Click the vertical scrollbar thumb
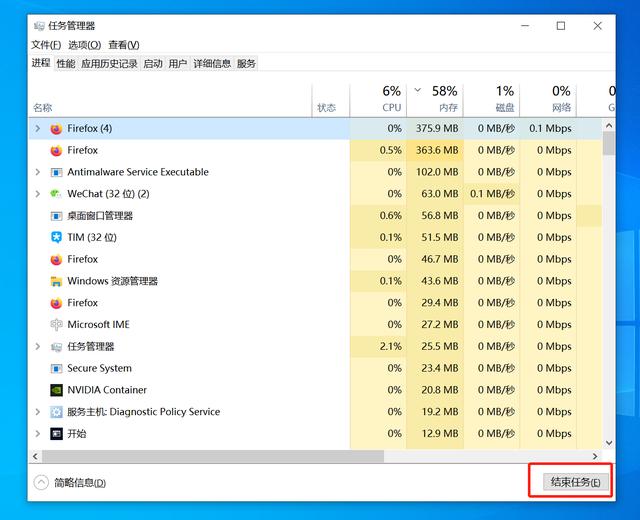 click(x=609, y=143)
